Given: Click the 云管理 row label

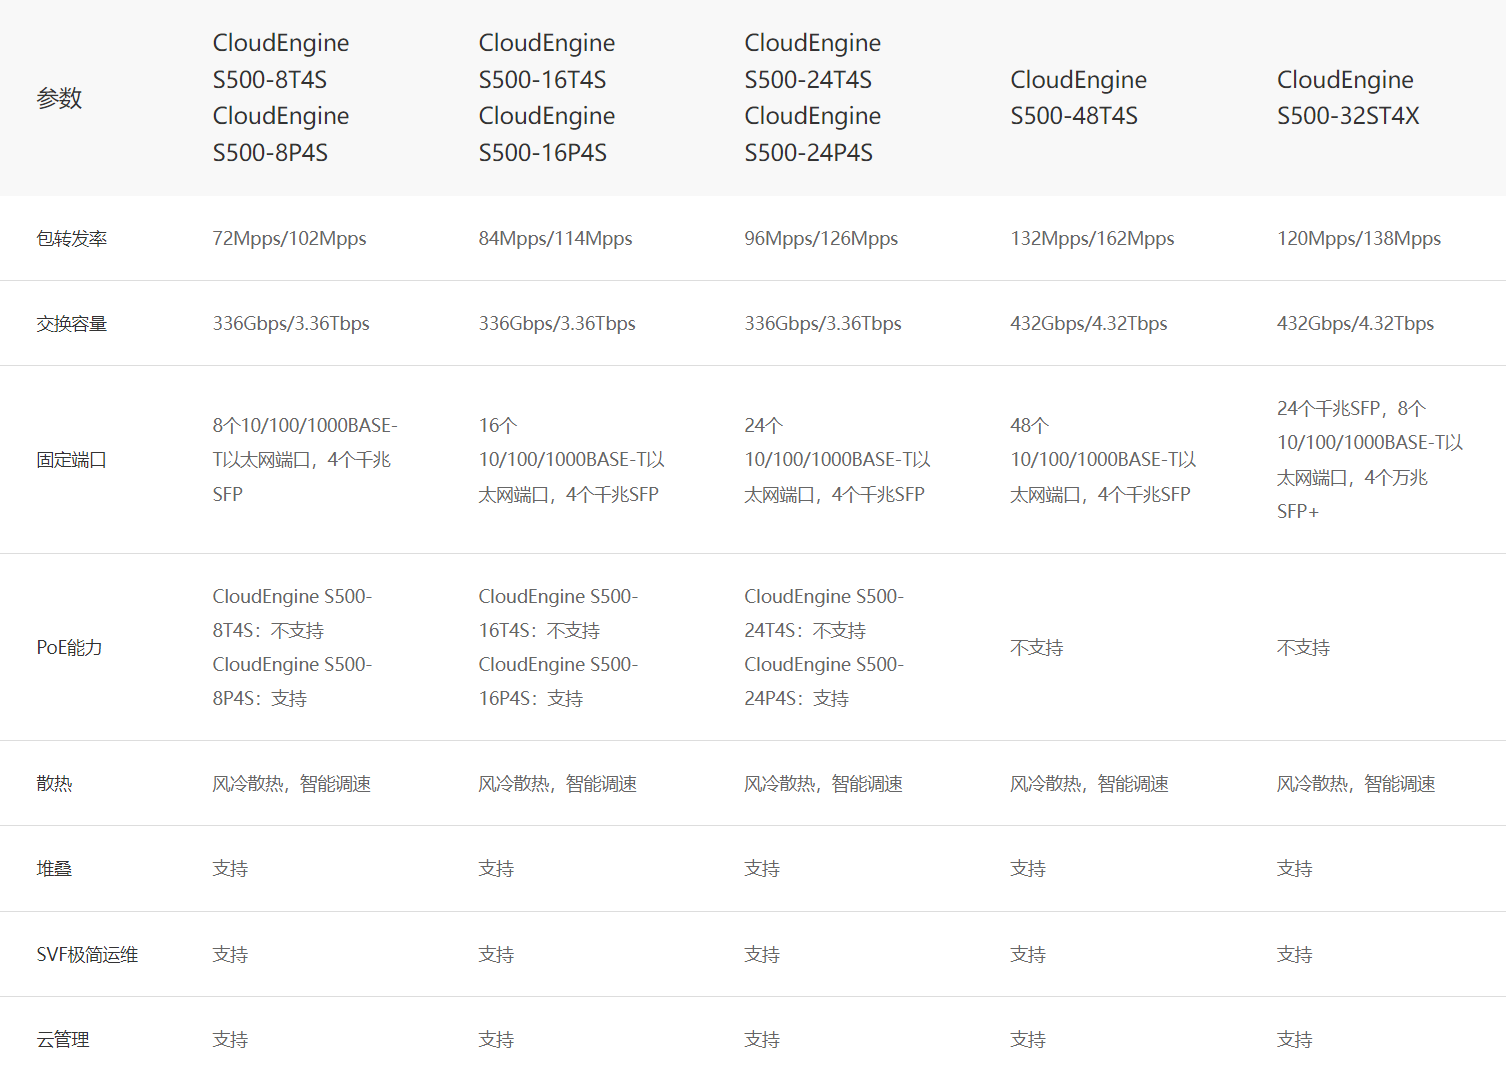Looking at the screenshot, I should pyautogui.click(x=63, y=1040).
